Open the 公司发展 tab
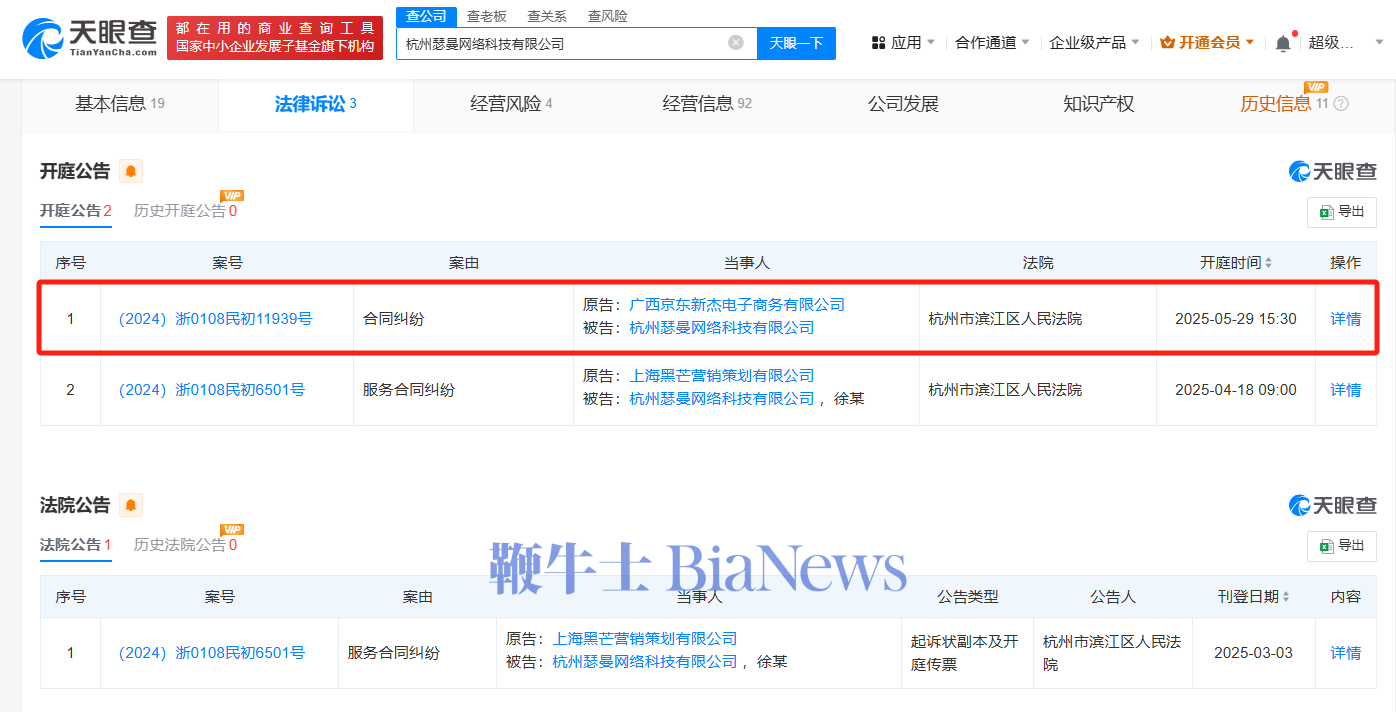Image resolution: width=1396 pixels, height=712 pixels. (903, 104)
